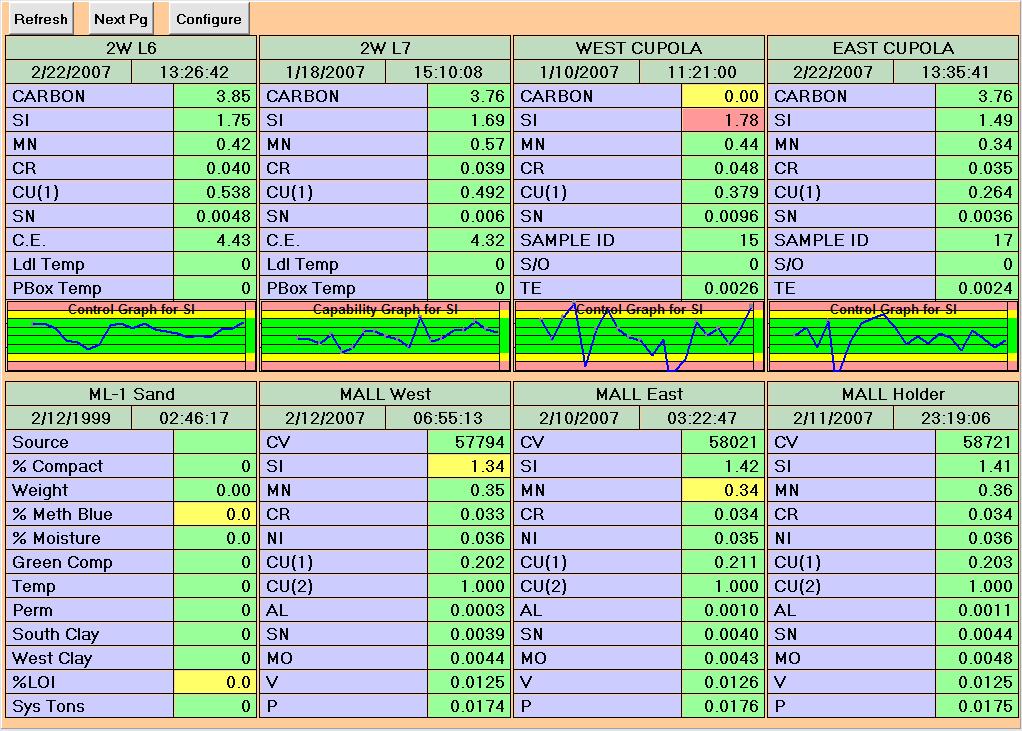Image resolution: width=1022 pixels, height=731 pixels.
Task: Click MALL West yellow SI value 1.34
Action: (x=469, y=466)
